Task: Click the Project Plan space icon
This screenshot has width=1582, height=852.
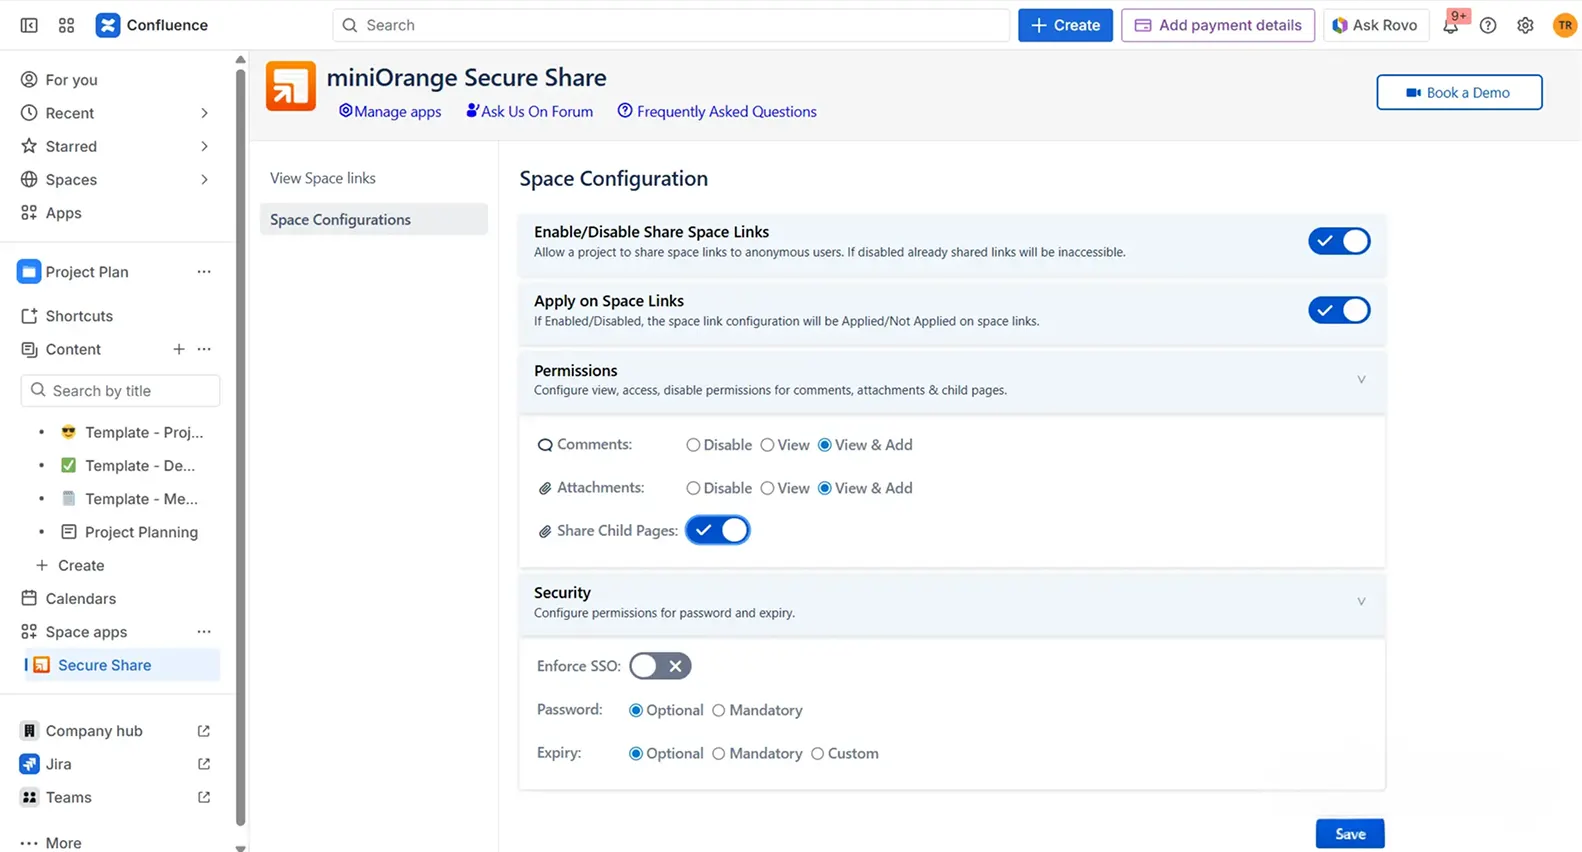Action: [x=29, y=272]
